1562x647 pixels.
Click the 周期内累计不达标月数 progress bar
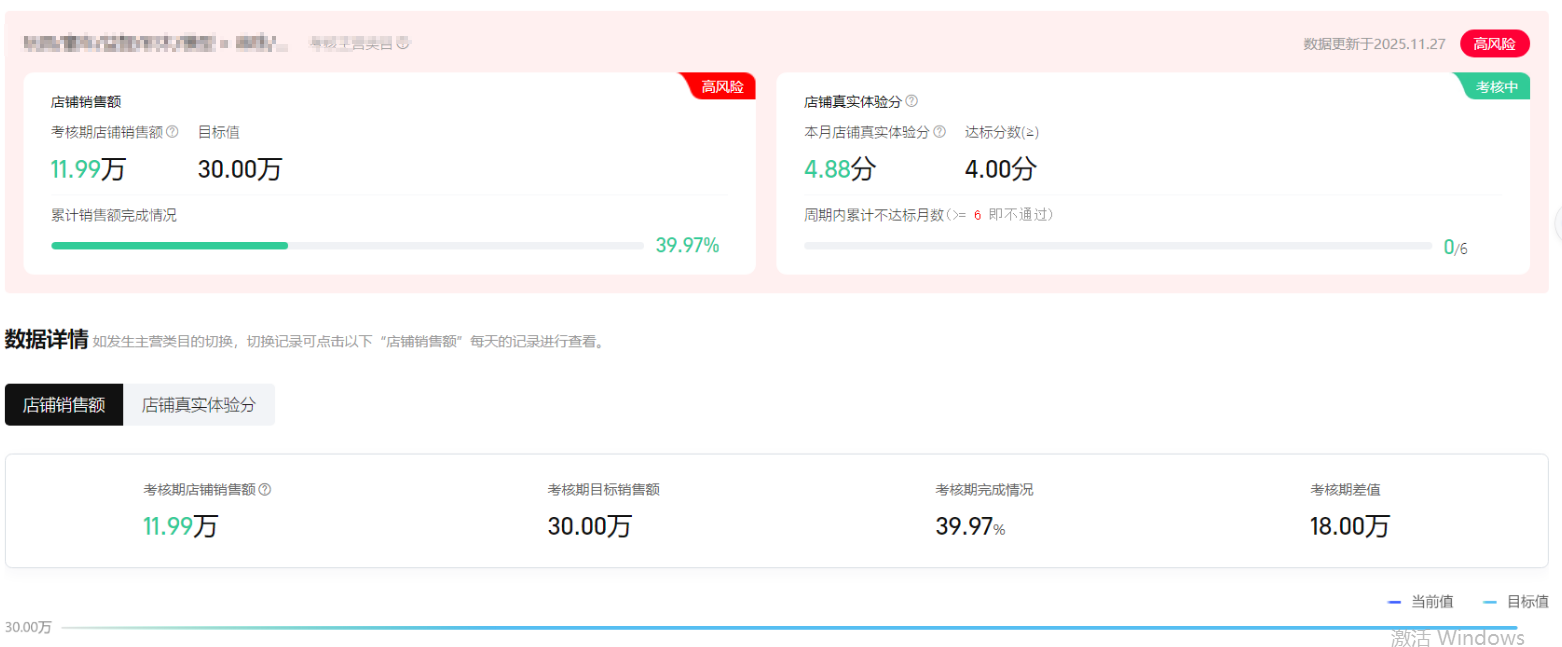pos(1117,246)
